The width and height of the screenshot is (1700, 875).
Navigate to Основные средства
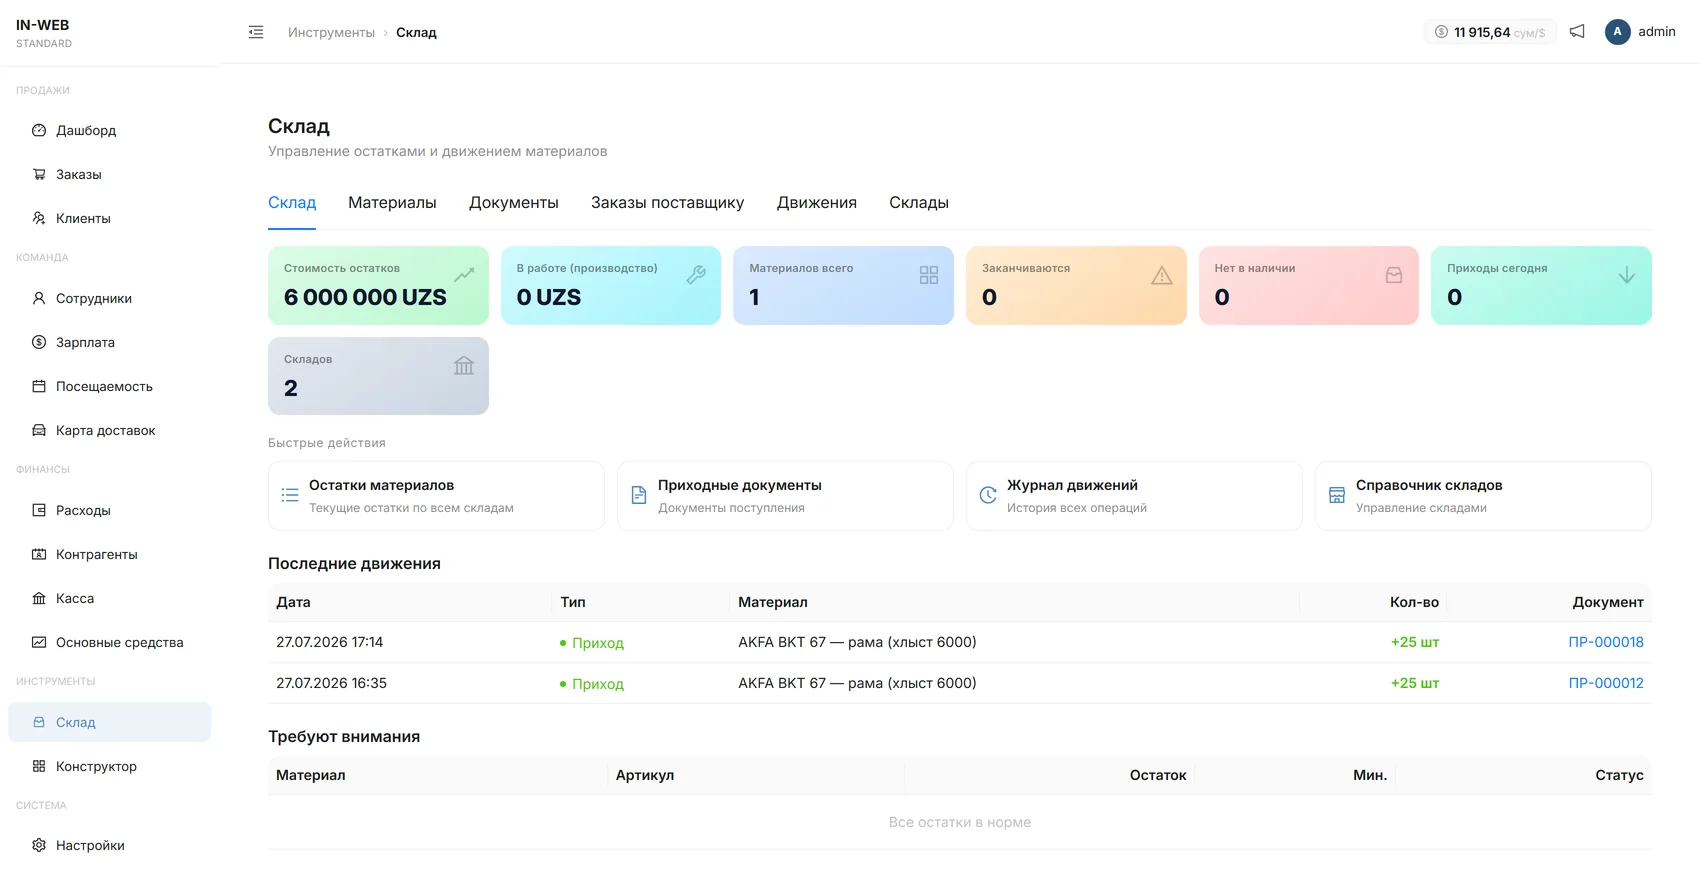tap(110, 642)
